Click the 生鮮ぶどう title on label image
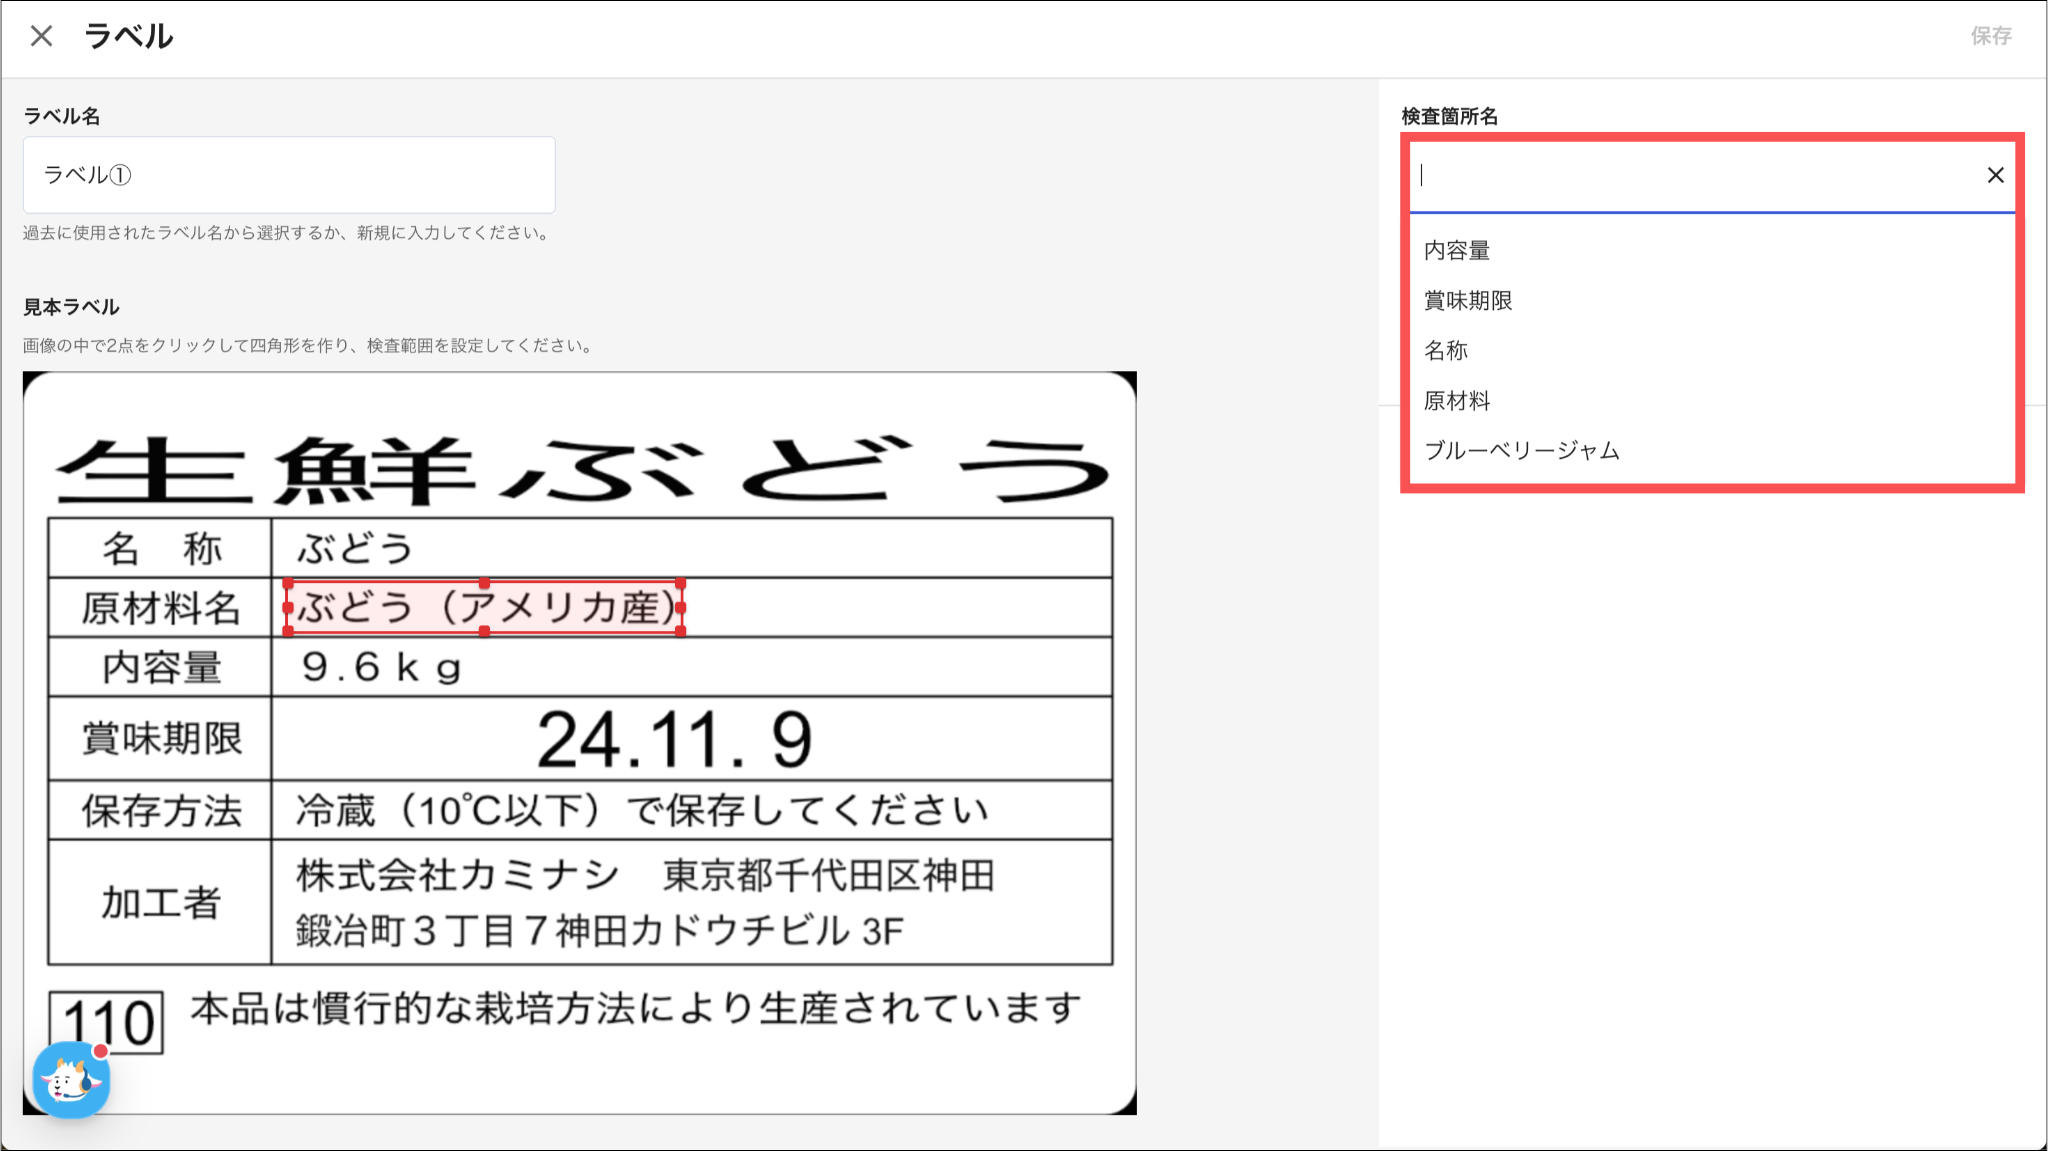The width and height of the screenshot is (2048, 1151). coord(580,470)
